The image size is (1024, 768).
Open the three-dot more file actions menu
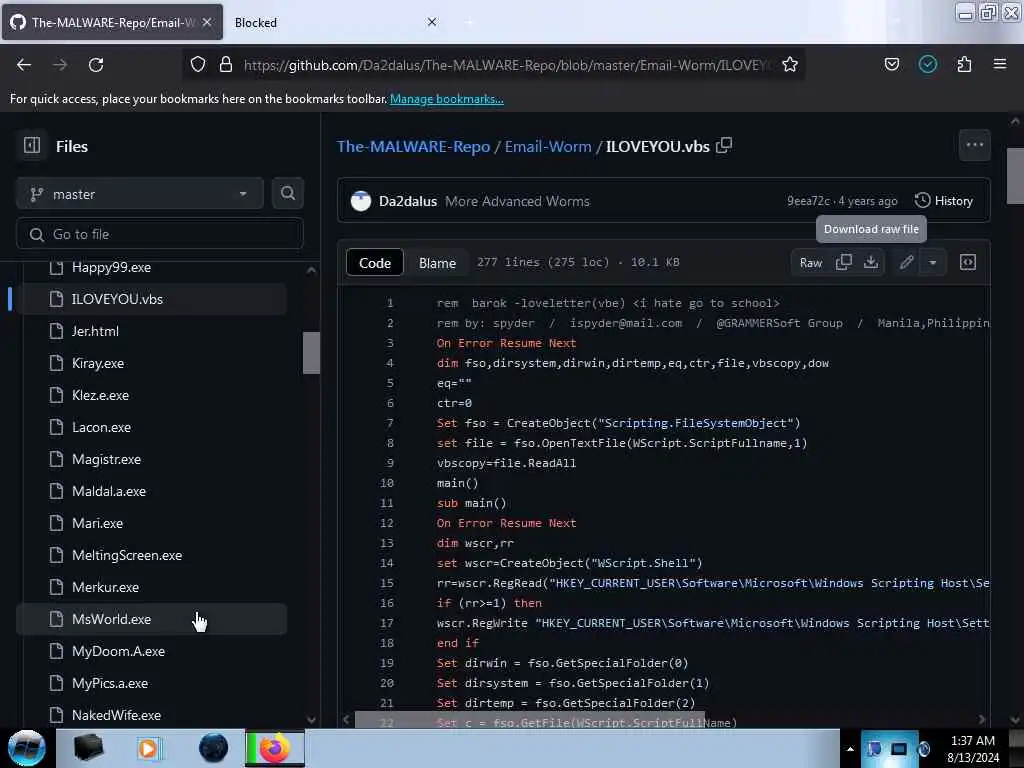click(x=974, y=145)
